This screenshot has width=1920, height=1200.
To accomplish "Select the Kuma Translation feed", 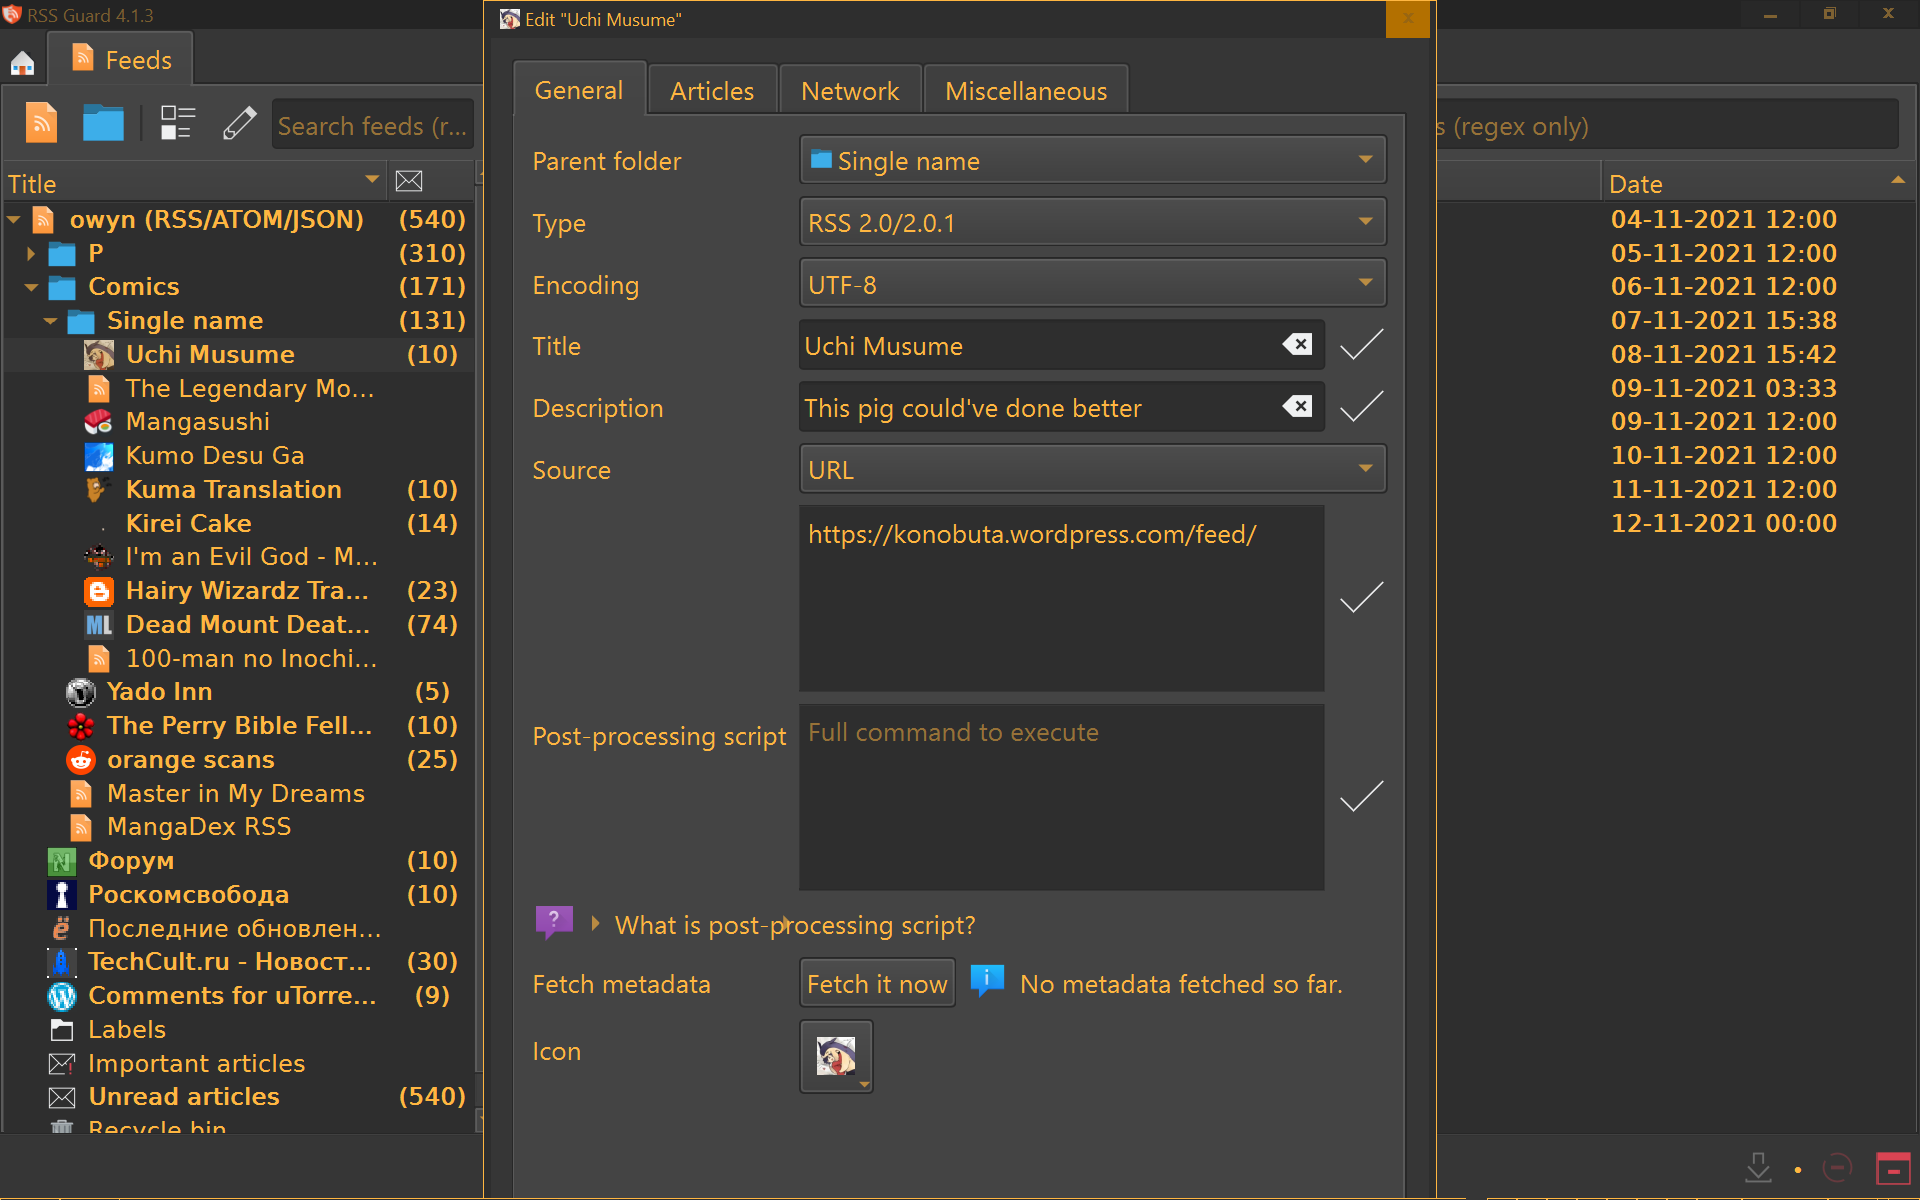I will pyautogui.click(x=233, y=490).
